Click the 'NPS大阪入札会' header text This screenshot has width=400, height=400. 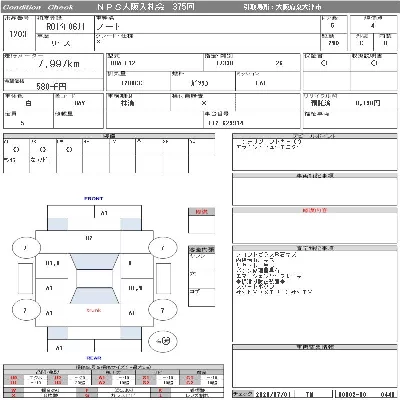click(131, 7)
